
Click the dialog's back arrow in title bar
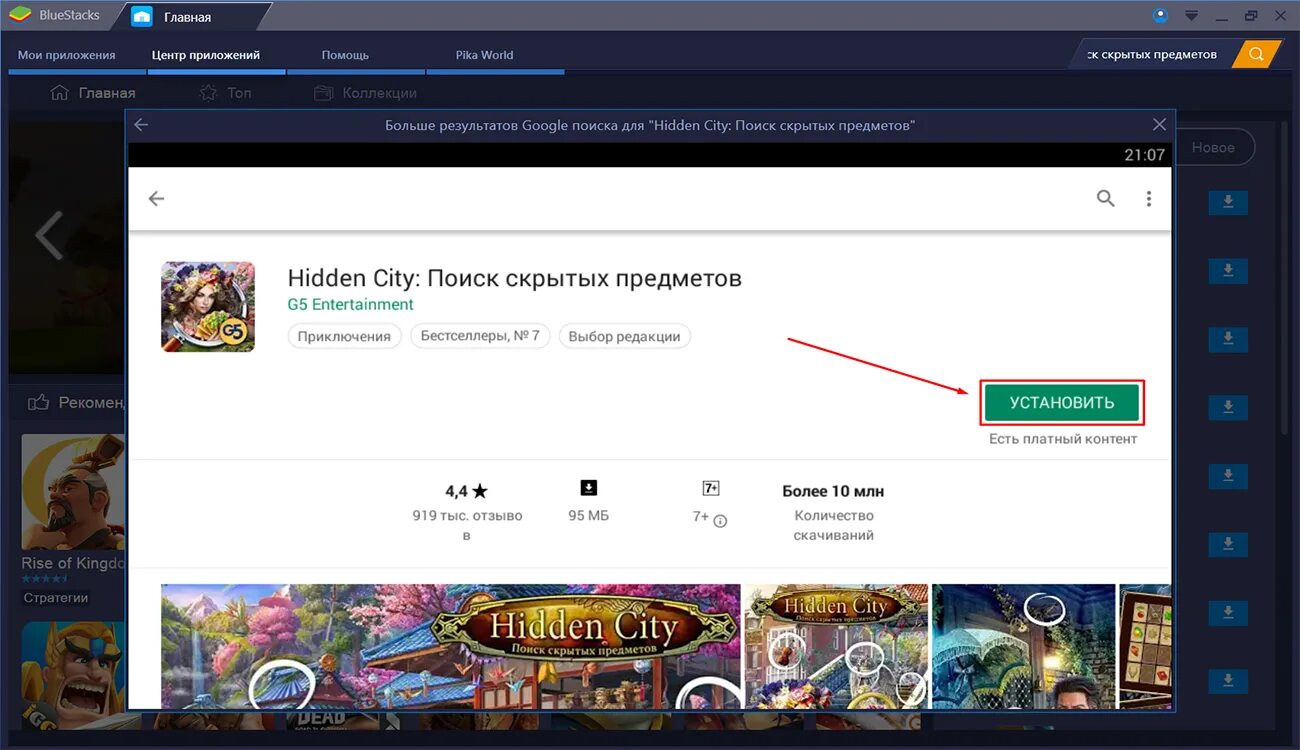point(141,125)
